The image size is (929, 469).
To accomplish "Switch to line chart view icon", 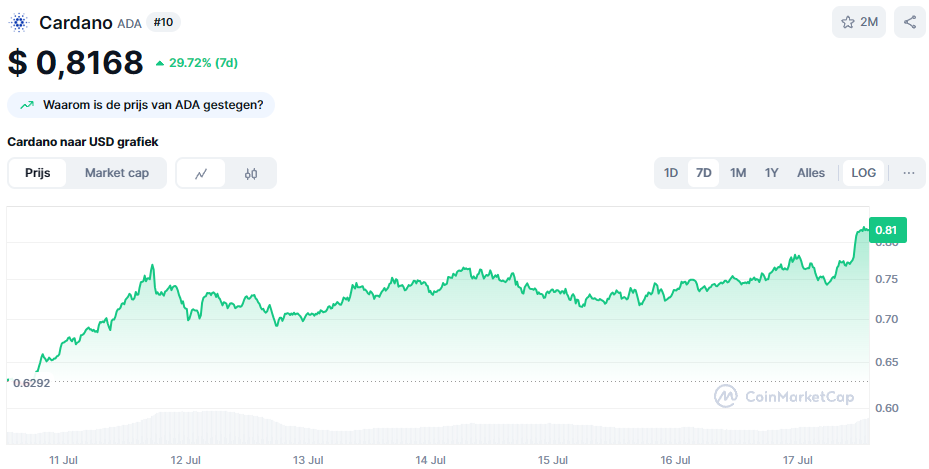I will (201, 173).
